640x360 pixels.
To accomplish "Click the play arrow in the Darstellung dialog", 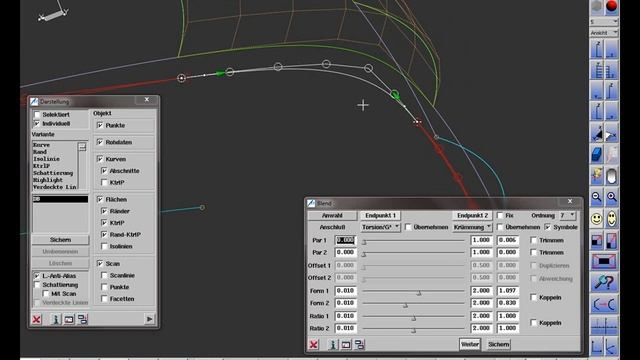I will pos(149,319).
